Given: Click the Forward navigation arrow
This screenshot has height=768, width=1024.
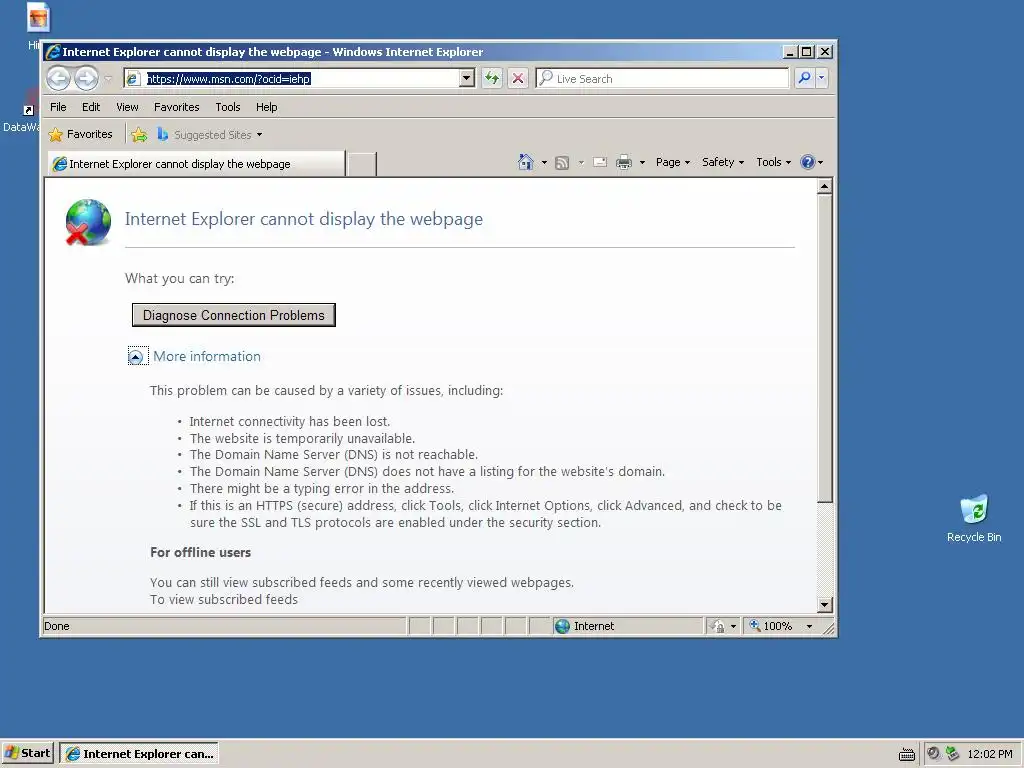Looking at the screenshot, I should click(86, 79).
